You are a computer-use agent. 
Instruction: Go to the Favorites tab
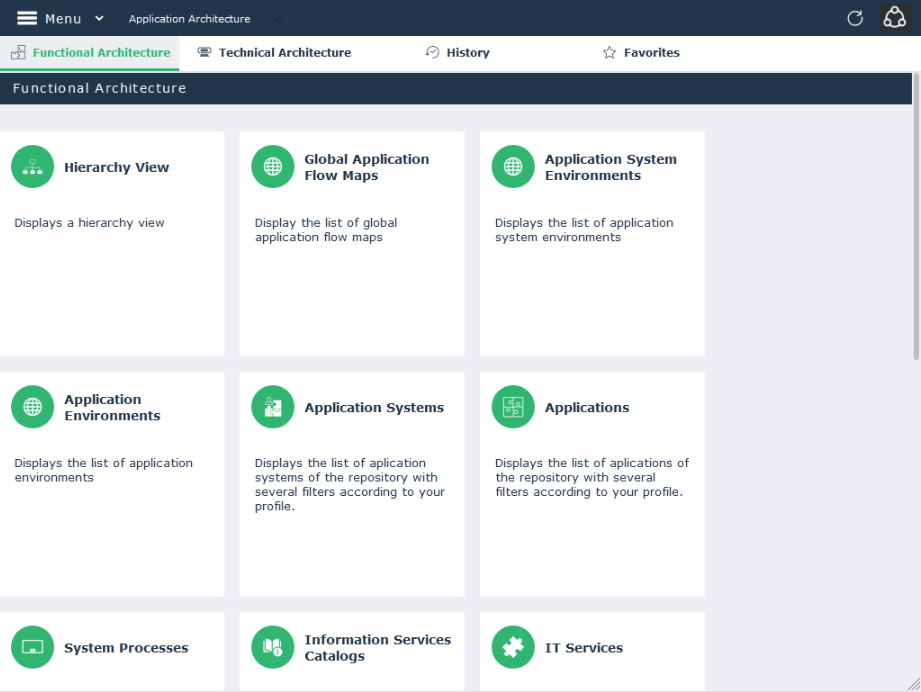point(640,53)
